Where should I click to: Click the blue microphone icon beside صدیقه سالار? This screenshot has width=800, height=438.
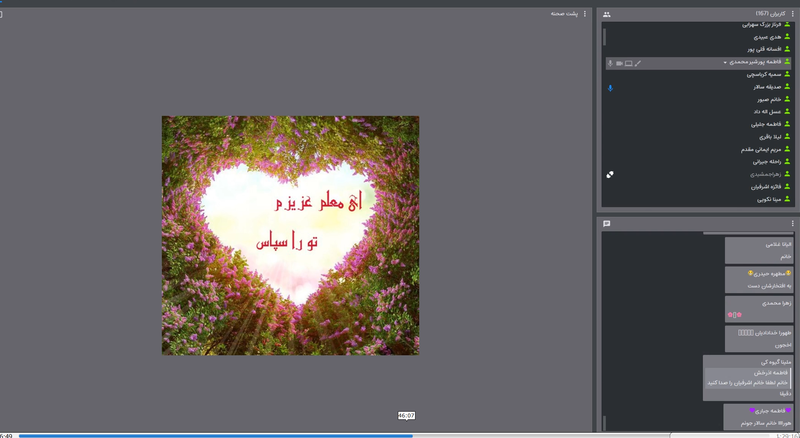tap(610, 87)
